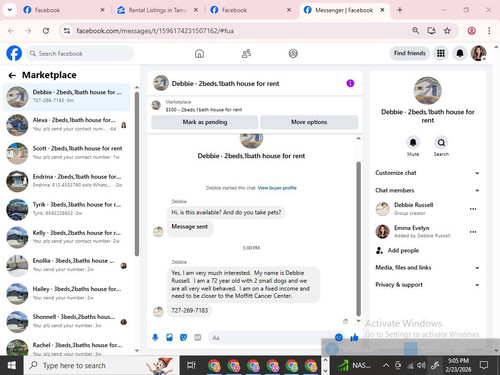Collapse Chat members section
Viewport: 500px width, 375px height.
point(428,190)
